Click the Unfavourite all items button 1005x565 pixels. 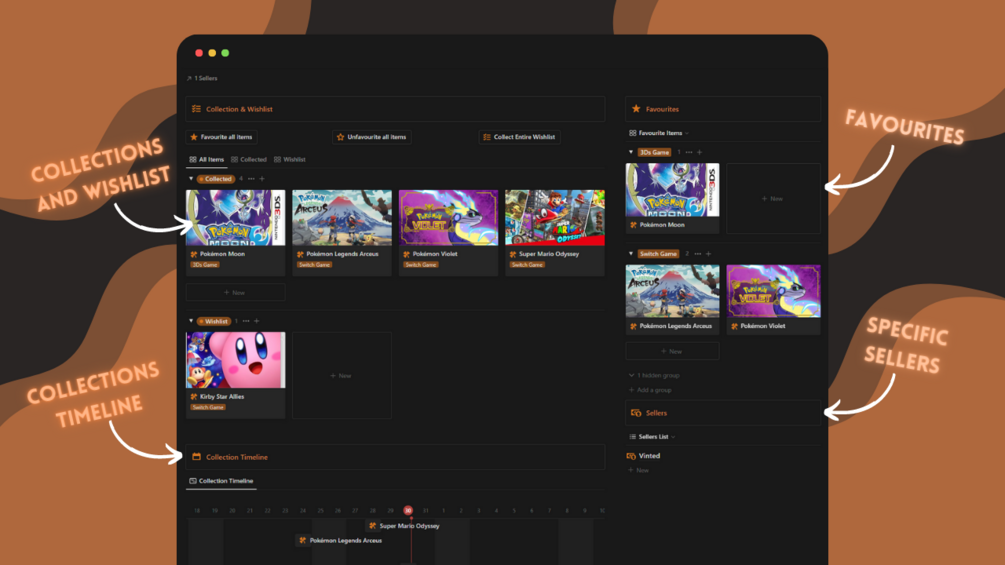[372, 137]
